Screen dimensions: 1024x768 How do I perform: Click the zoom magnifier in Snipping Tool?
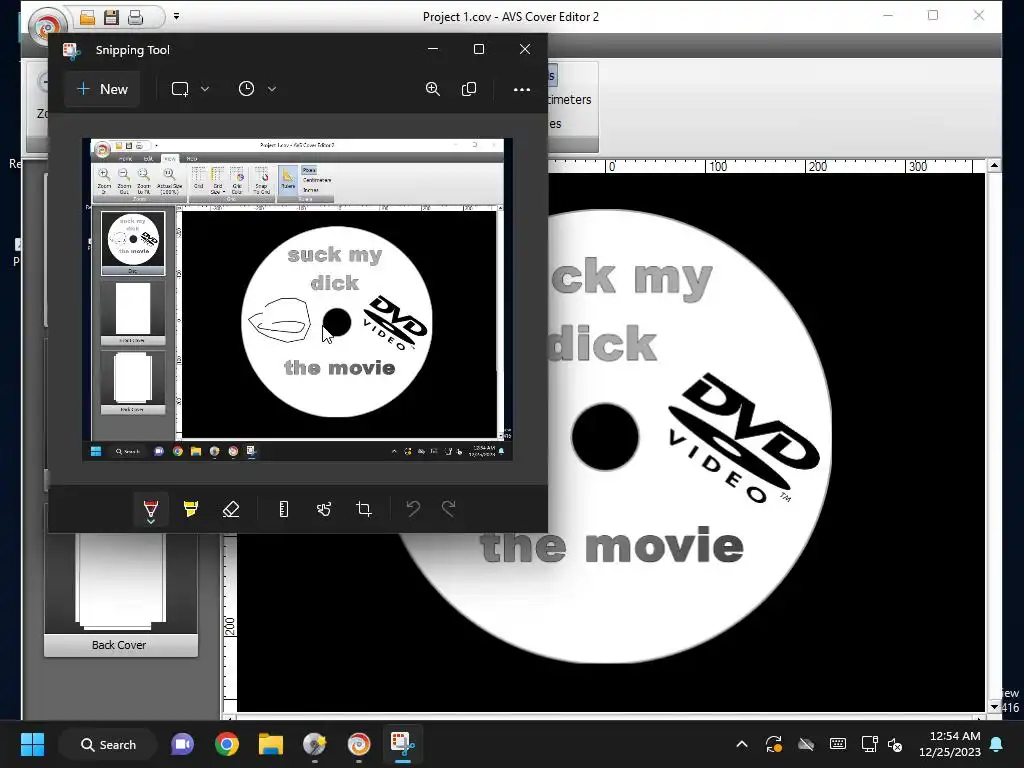432,89
